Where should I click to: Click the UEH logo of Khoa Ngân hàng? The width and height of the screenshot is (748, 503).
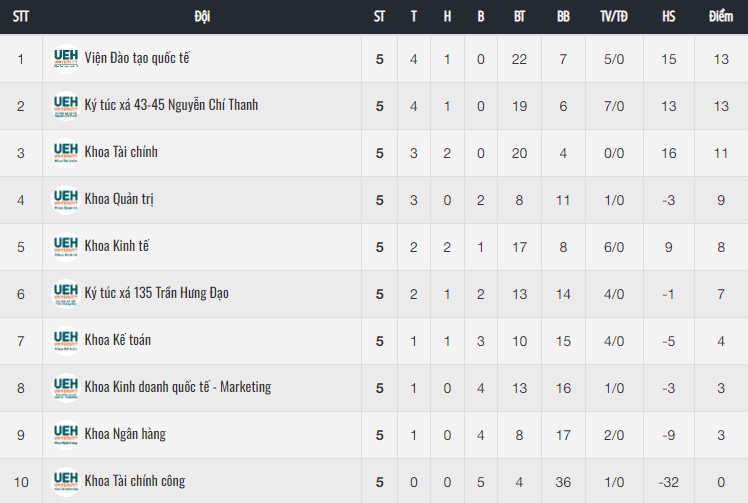65,435
